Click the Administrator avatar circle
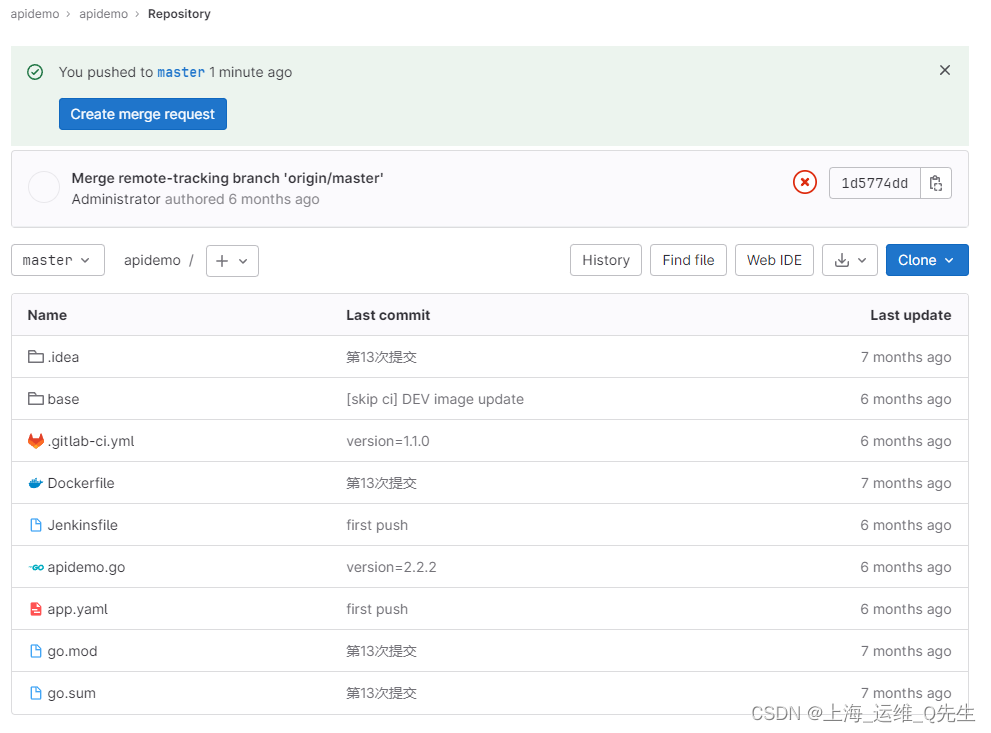The image size is (991, 733). [44, 187]
